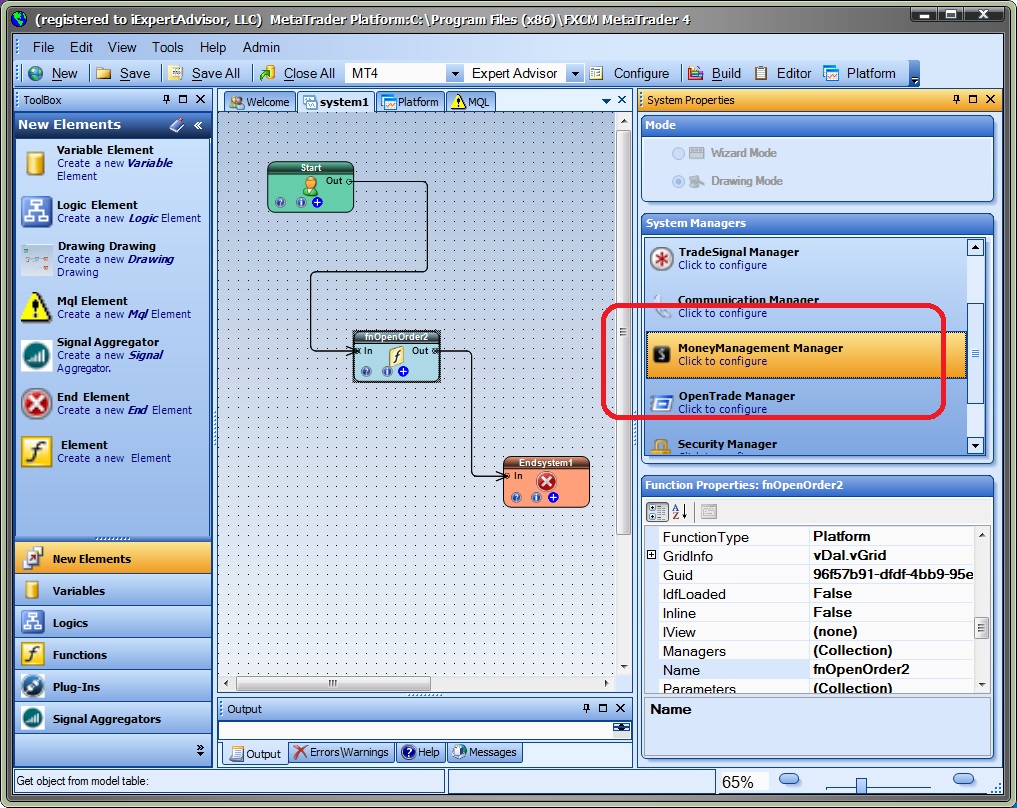Viewport: 1017px width, 808px height.
Task: Click the zoom in button right of slider
Action: (964, 779)
